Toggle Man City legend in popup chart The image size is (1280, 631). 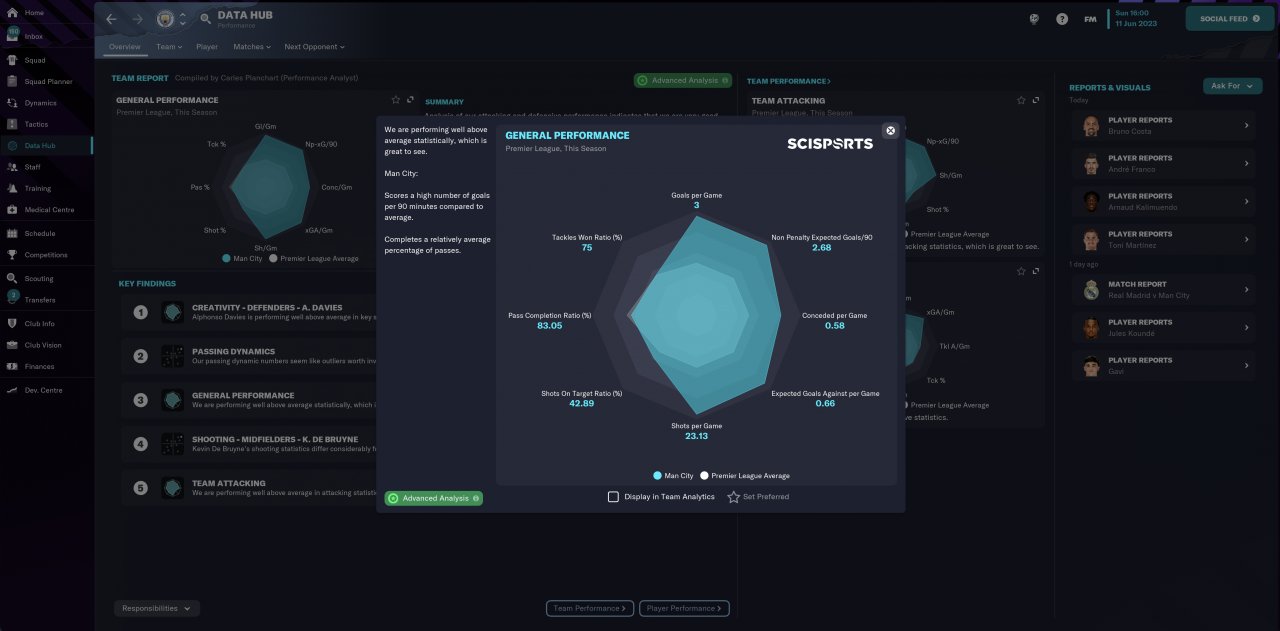pyautogui.click(x=673, y=476)
